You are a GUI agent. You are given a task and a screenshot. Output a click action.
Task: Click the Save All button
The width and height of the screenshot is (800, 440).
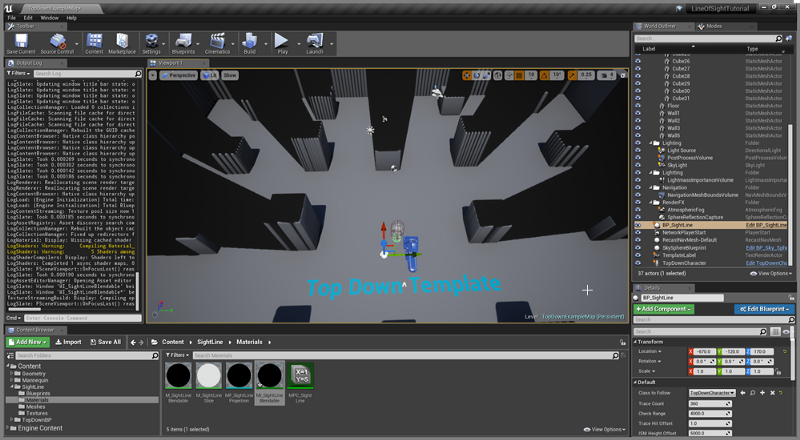(x=106, y=342)
